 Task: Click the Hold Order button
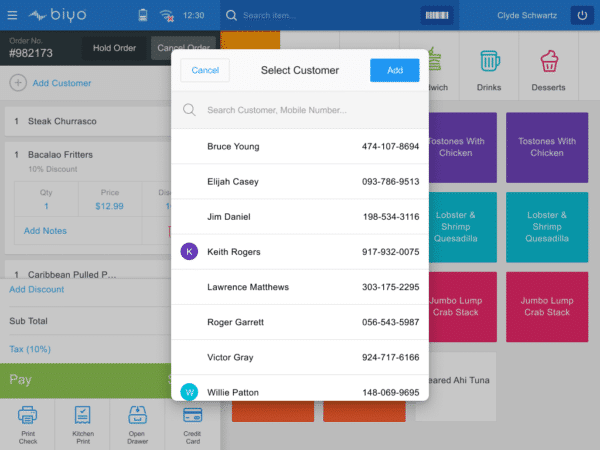pos(114,48)
